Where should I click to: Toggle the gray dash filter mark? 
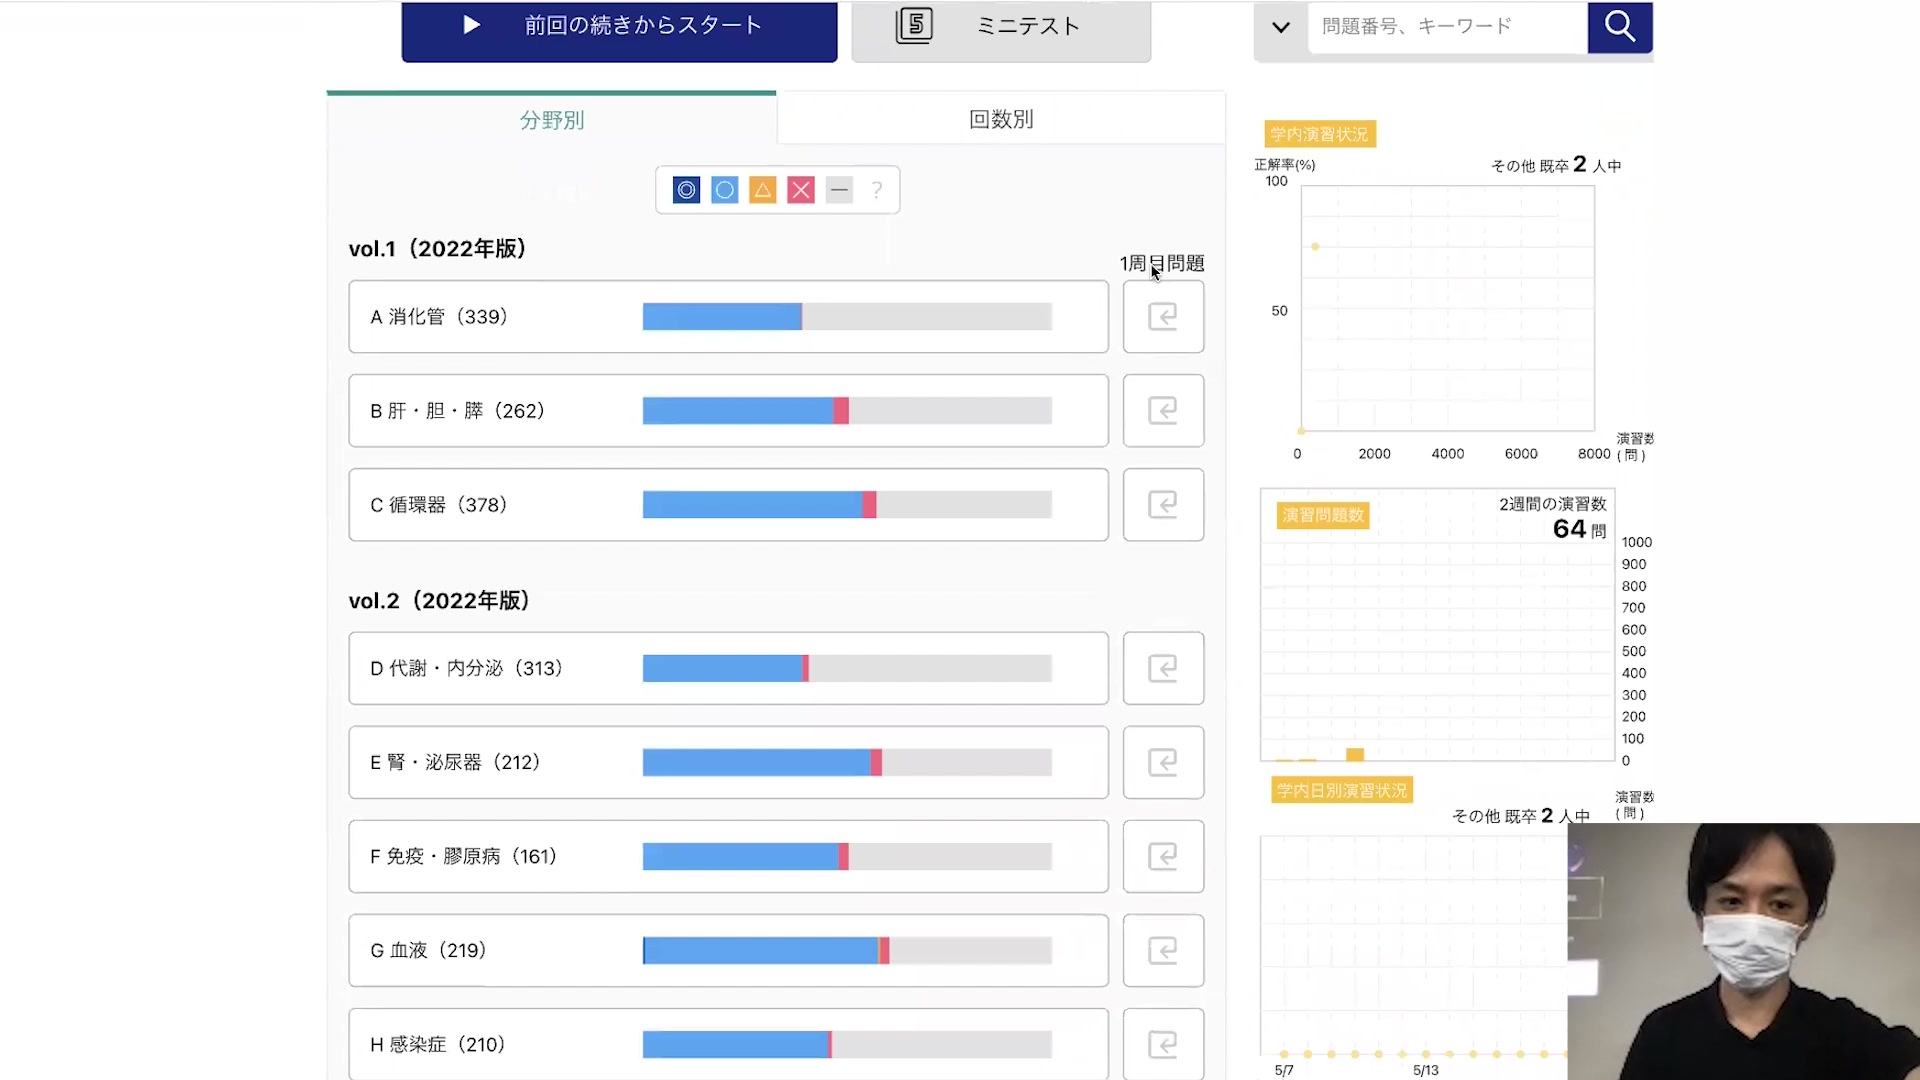(x=839, y=190)
